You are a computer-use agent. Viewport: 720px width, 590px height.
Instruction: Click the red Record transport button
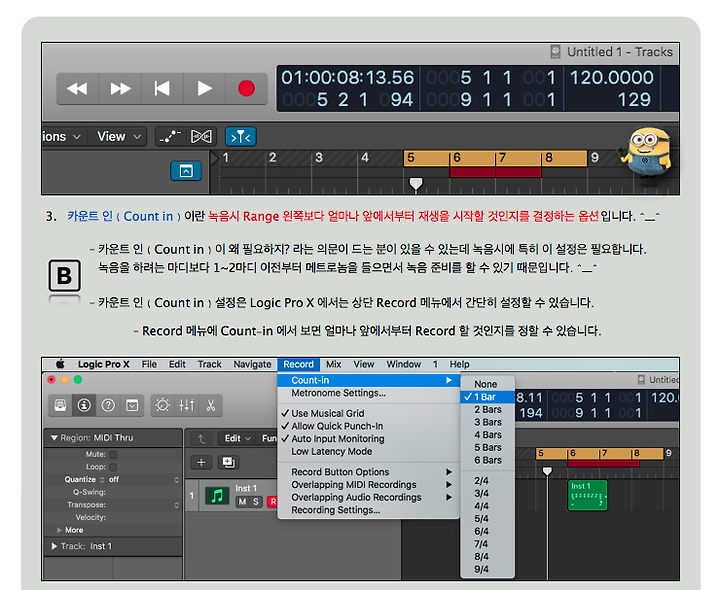247,88
